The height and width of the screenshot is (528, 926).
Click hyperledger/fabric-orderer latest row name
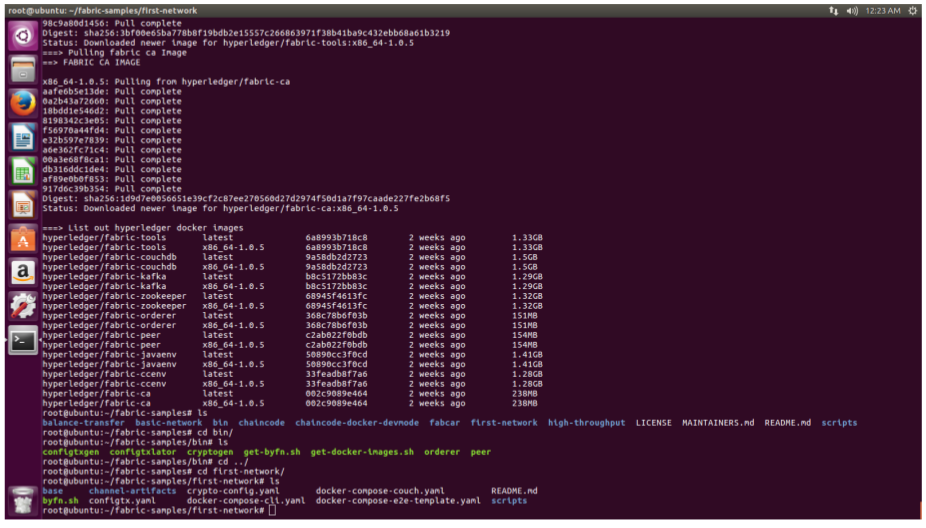click(x=109, y=315)
